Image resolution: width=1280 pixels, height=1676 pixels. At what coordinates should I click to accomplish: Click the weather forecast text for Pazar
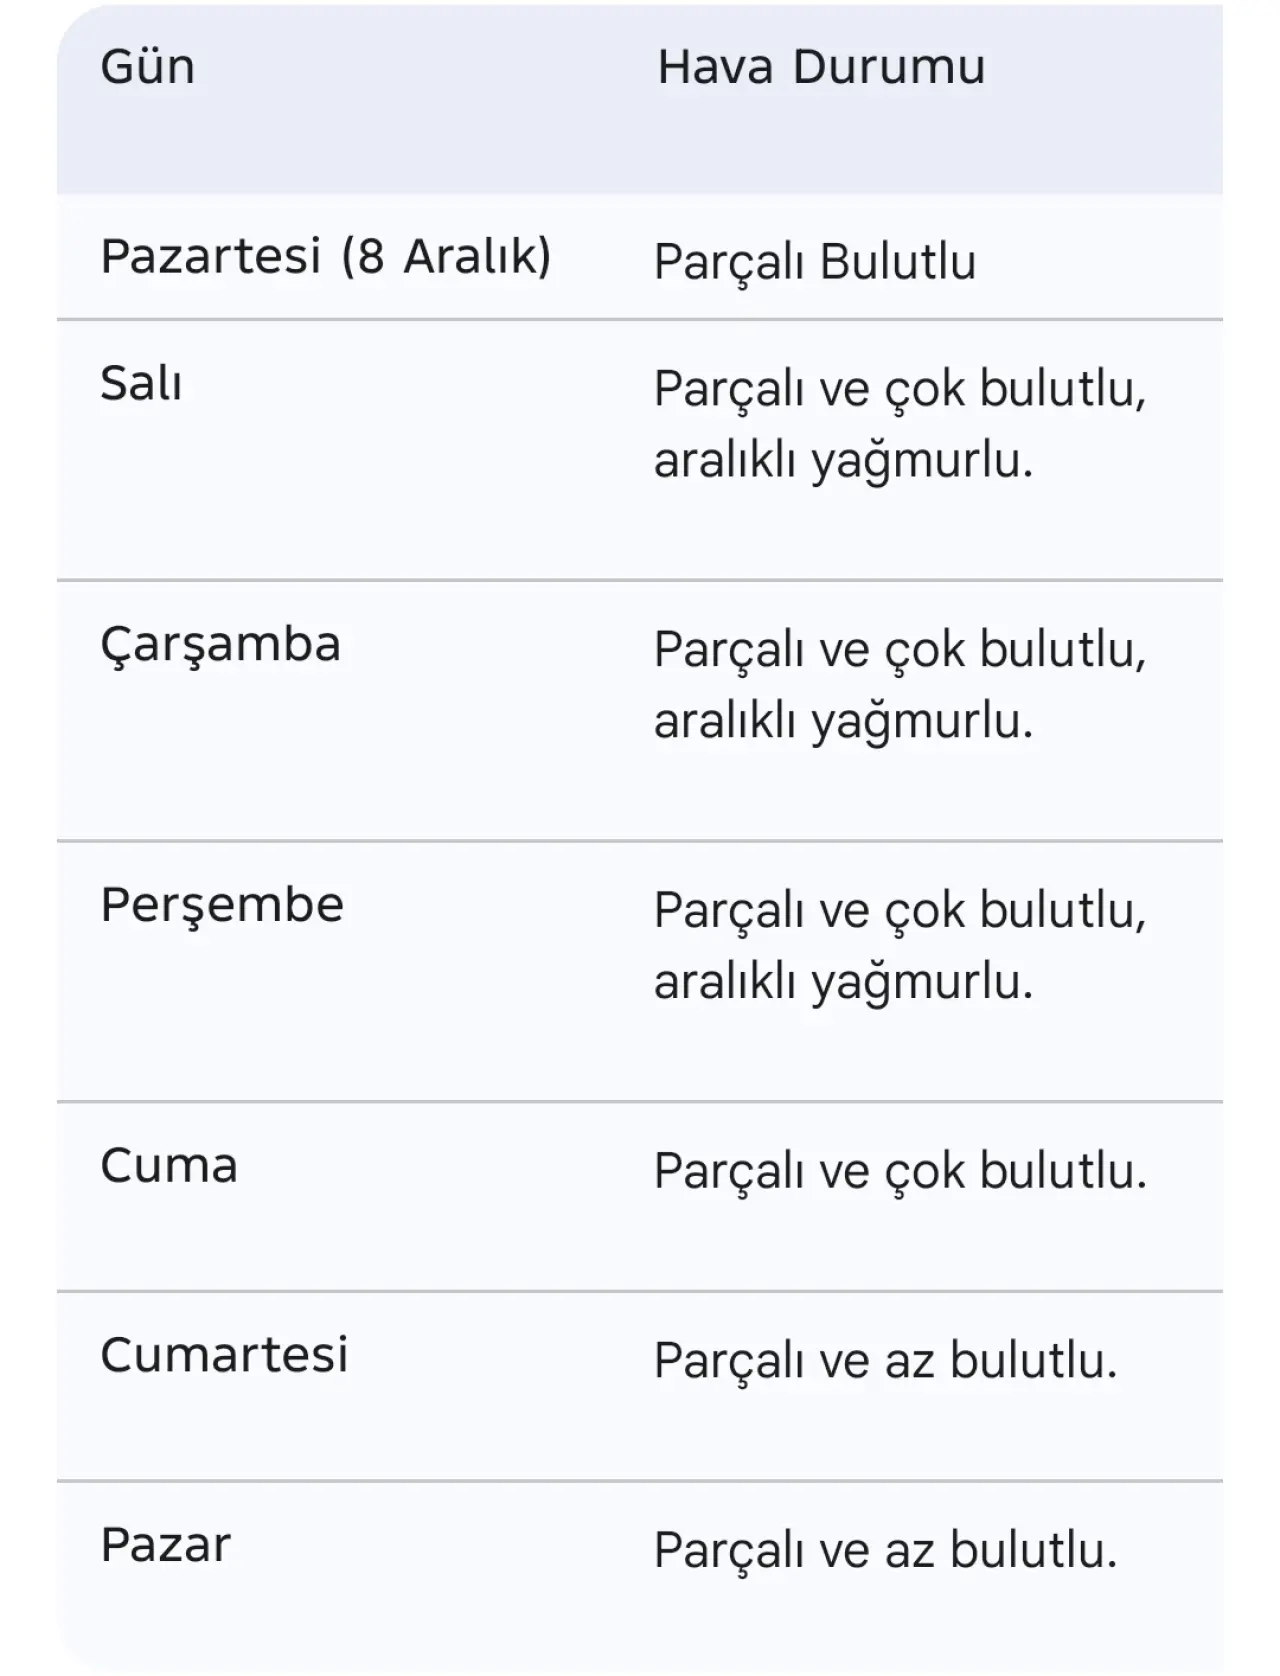click(885, 1551)
